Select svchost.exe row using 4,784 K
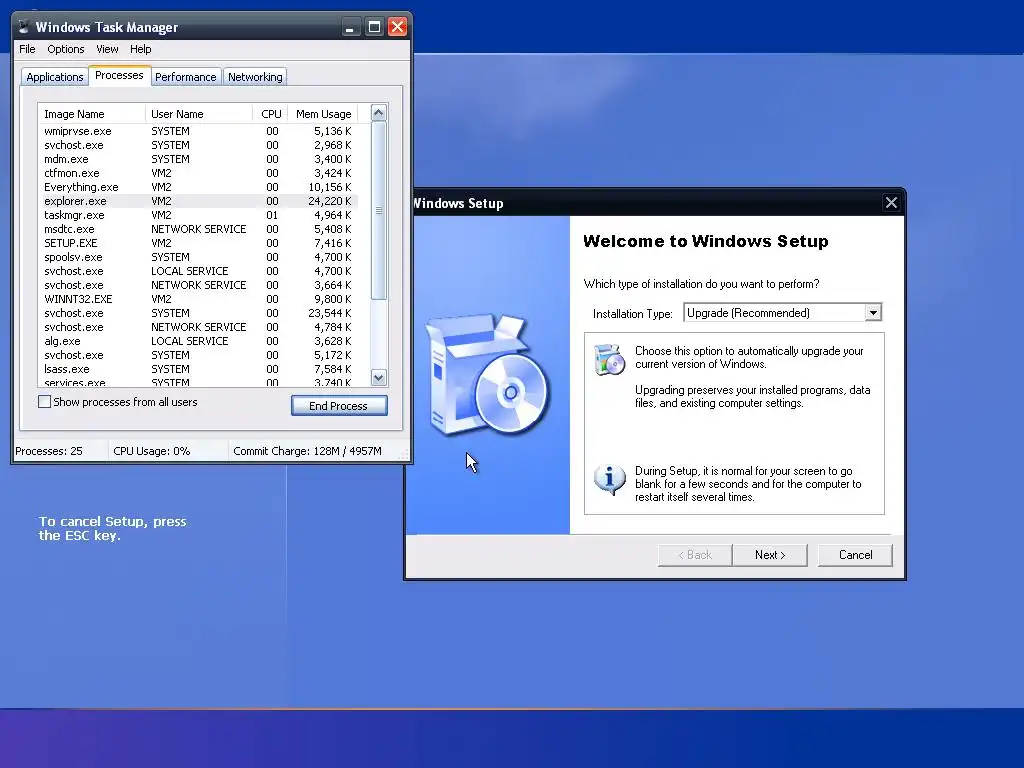 (x=198, y=327)
